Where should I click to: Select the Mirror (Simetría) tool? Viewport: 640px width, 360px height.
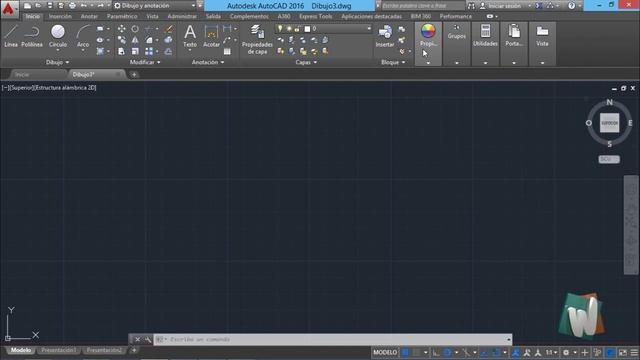pyautogui.click(x=135, y=40)
